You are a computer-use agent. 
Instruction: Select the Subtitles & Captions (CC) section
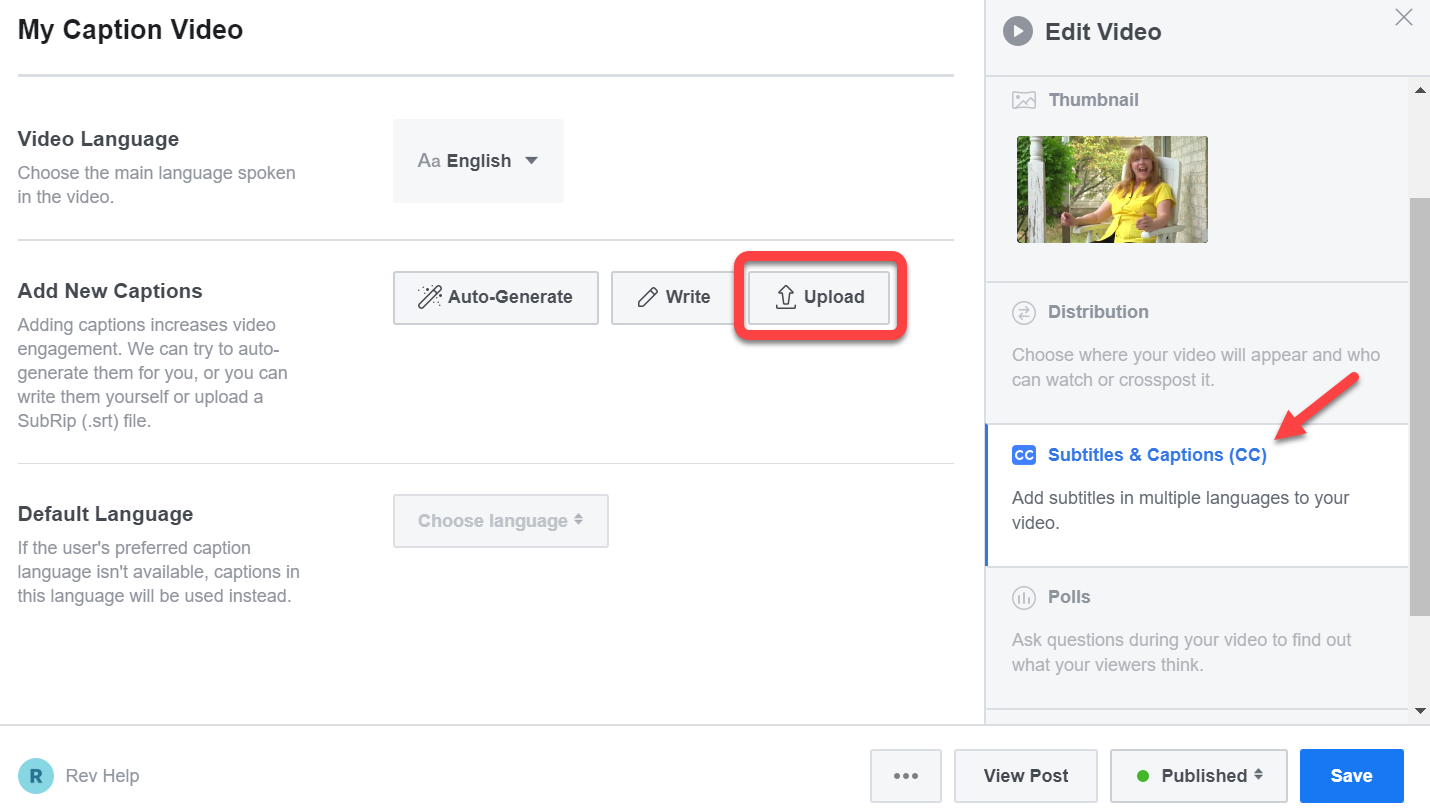click(1197, 496)
